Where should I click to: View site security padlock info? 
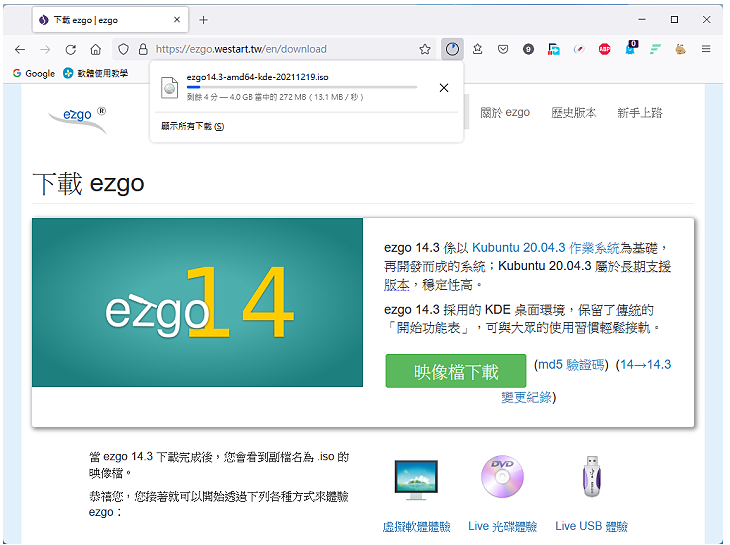click(x=143, y=49)
